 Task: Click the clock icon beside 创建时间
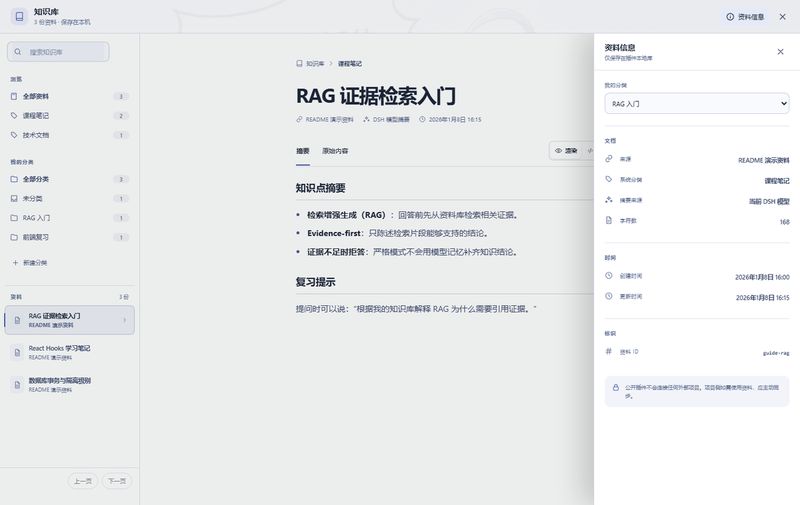[x=609, y=276]
